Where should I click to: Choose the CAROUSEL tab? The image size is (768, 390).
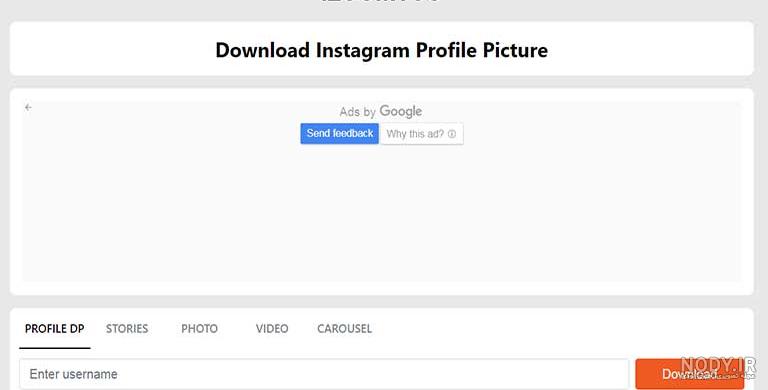click(344, 329)
